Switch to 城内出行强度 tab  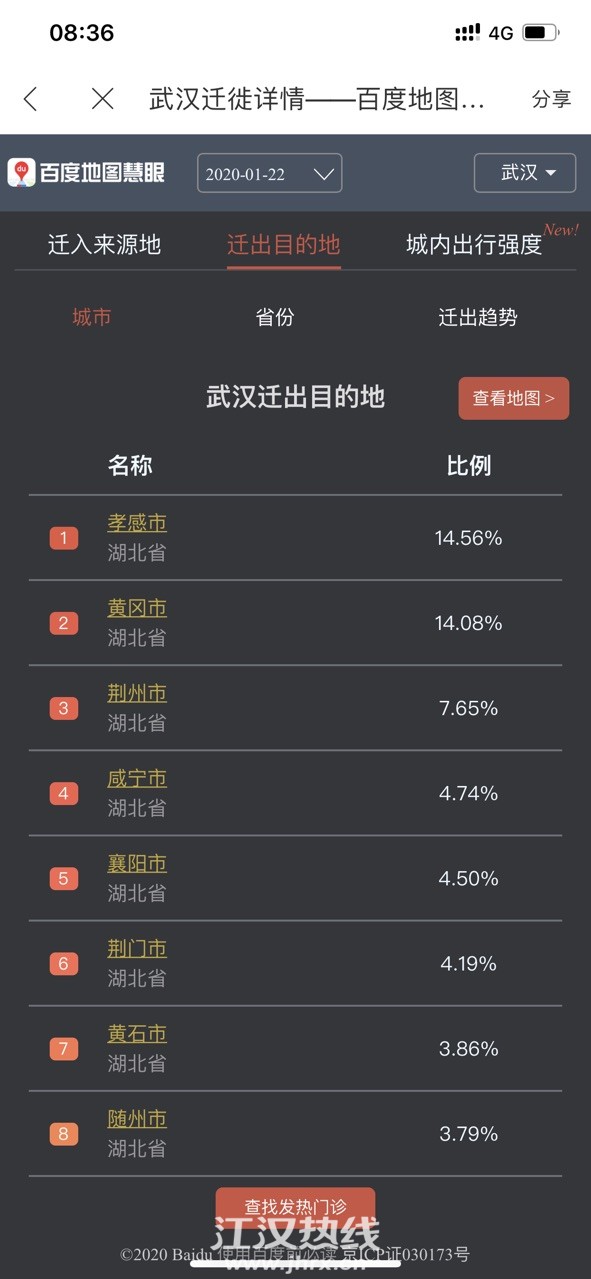point(474,245)
